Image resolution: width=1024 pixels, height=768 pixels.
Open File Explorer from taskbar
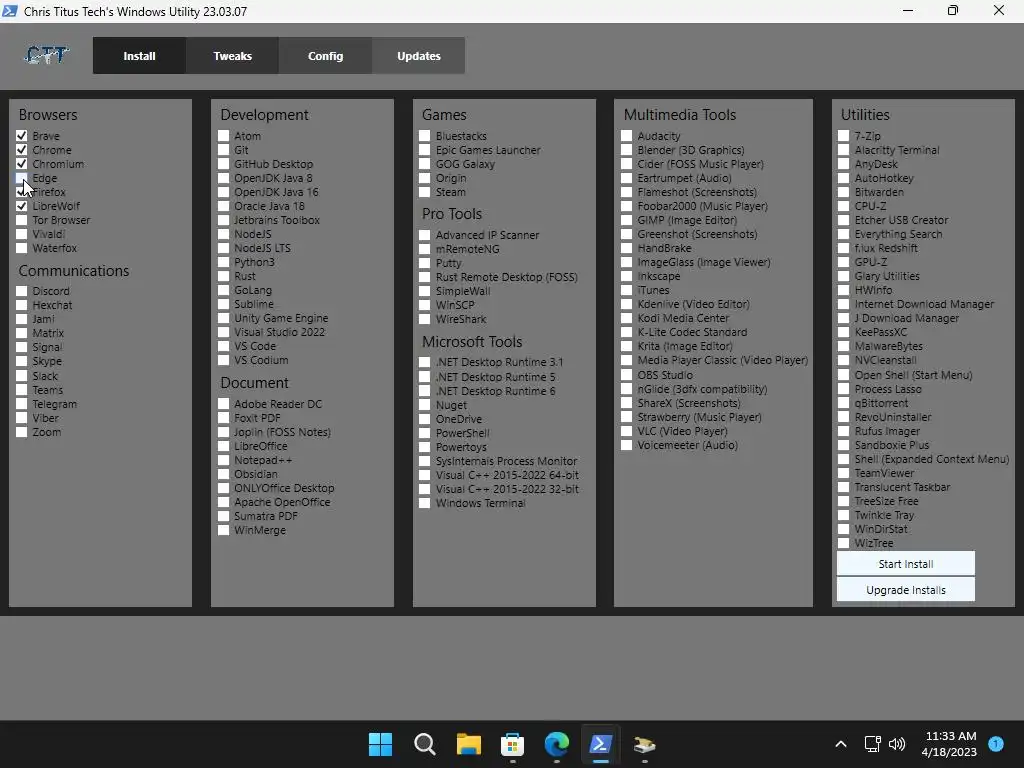(468, 744)
